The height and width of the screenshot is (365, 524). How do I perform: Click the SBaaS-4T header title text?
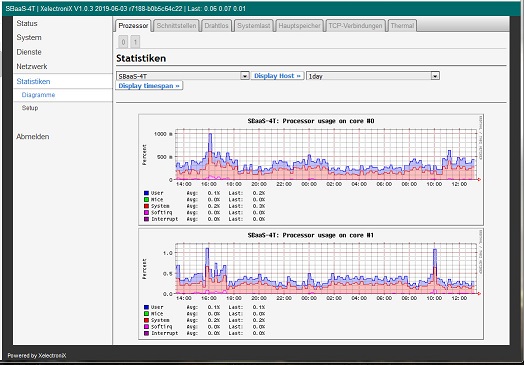[x=20, y=9]
